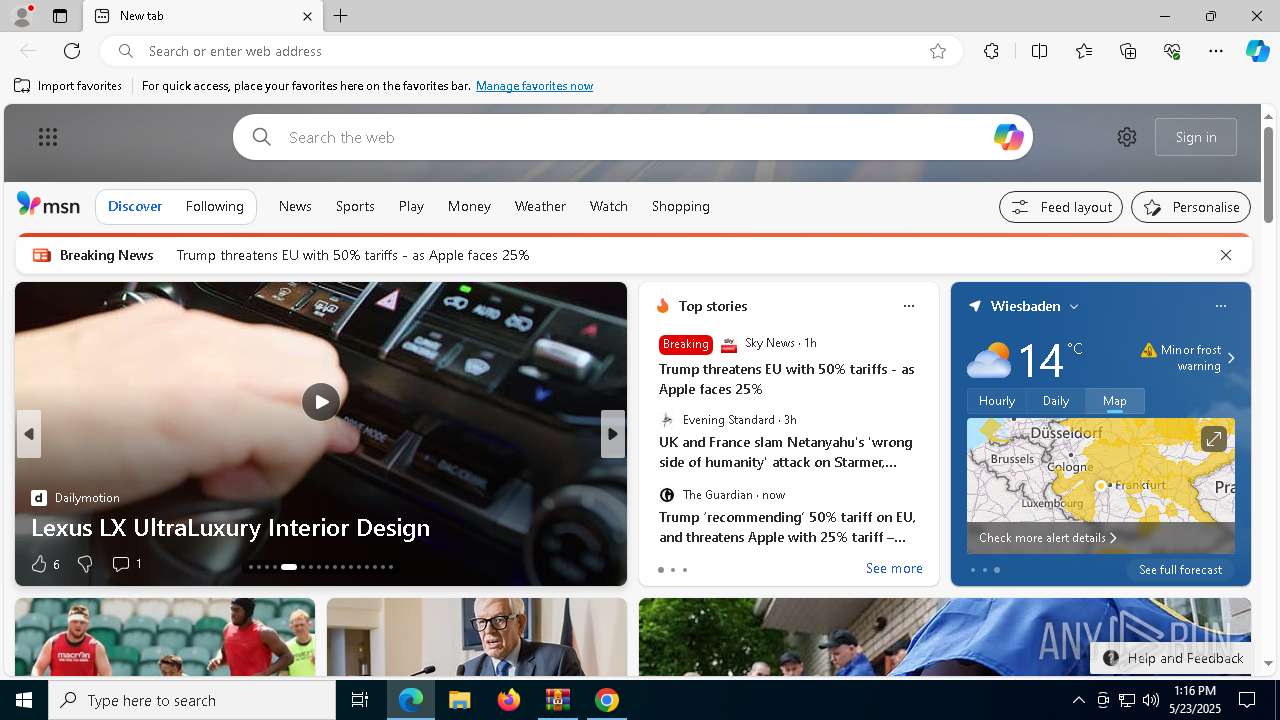1280x720 pixels.
Task: Open Firefox from the taskbar
Action: [509, 700]
